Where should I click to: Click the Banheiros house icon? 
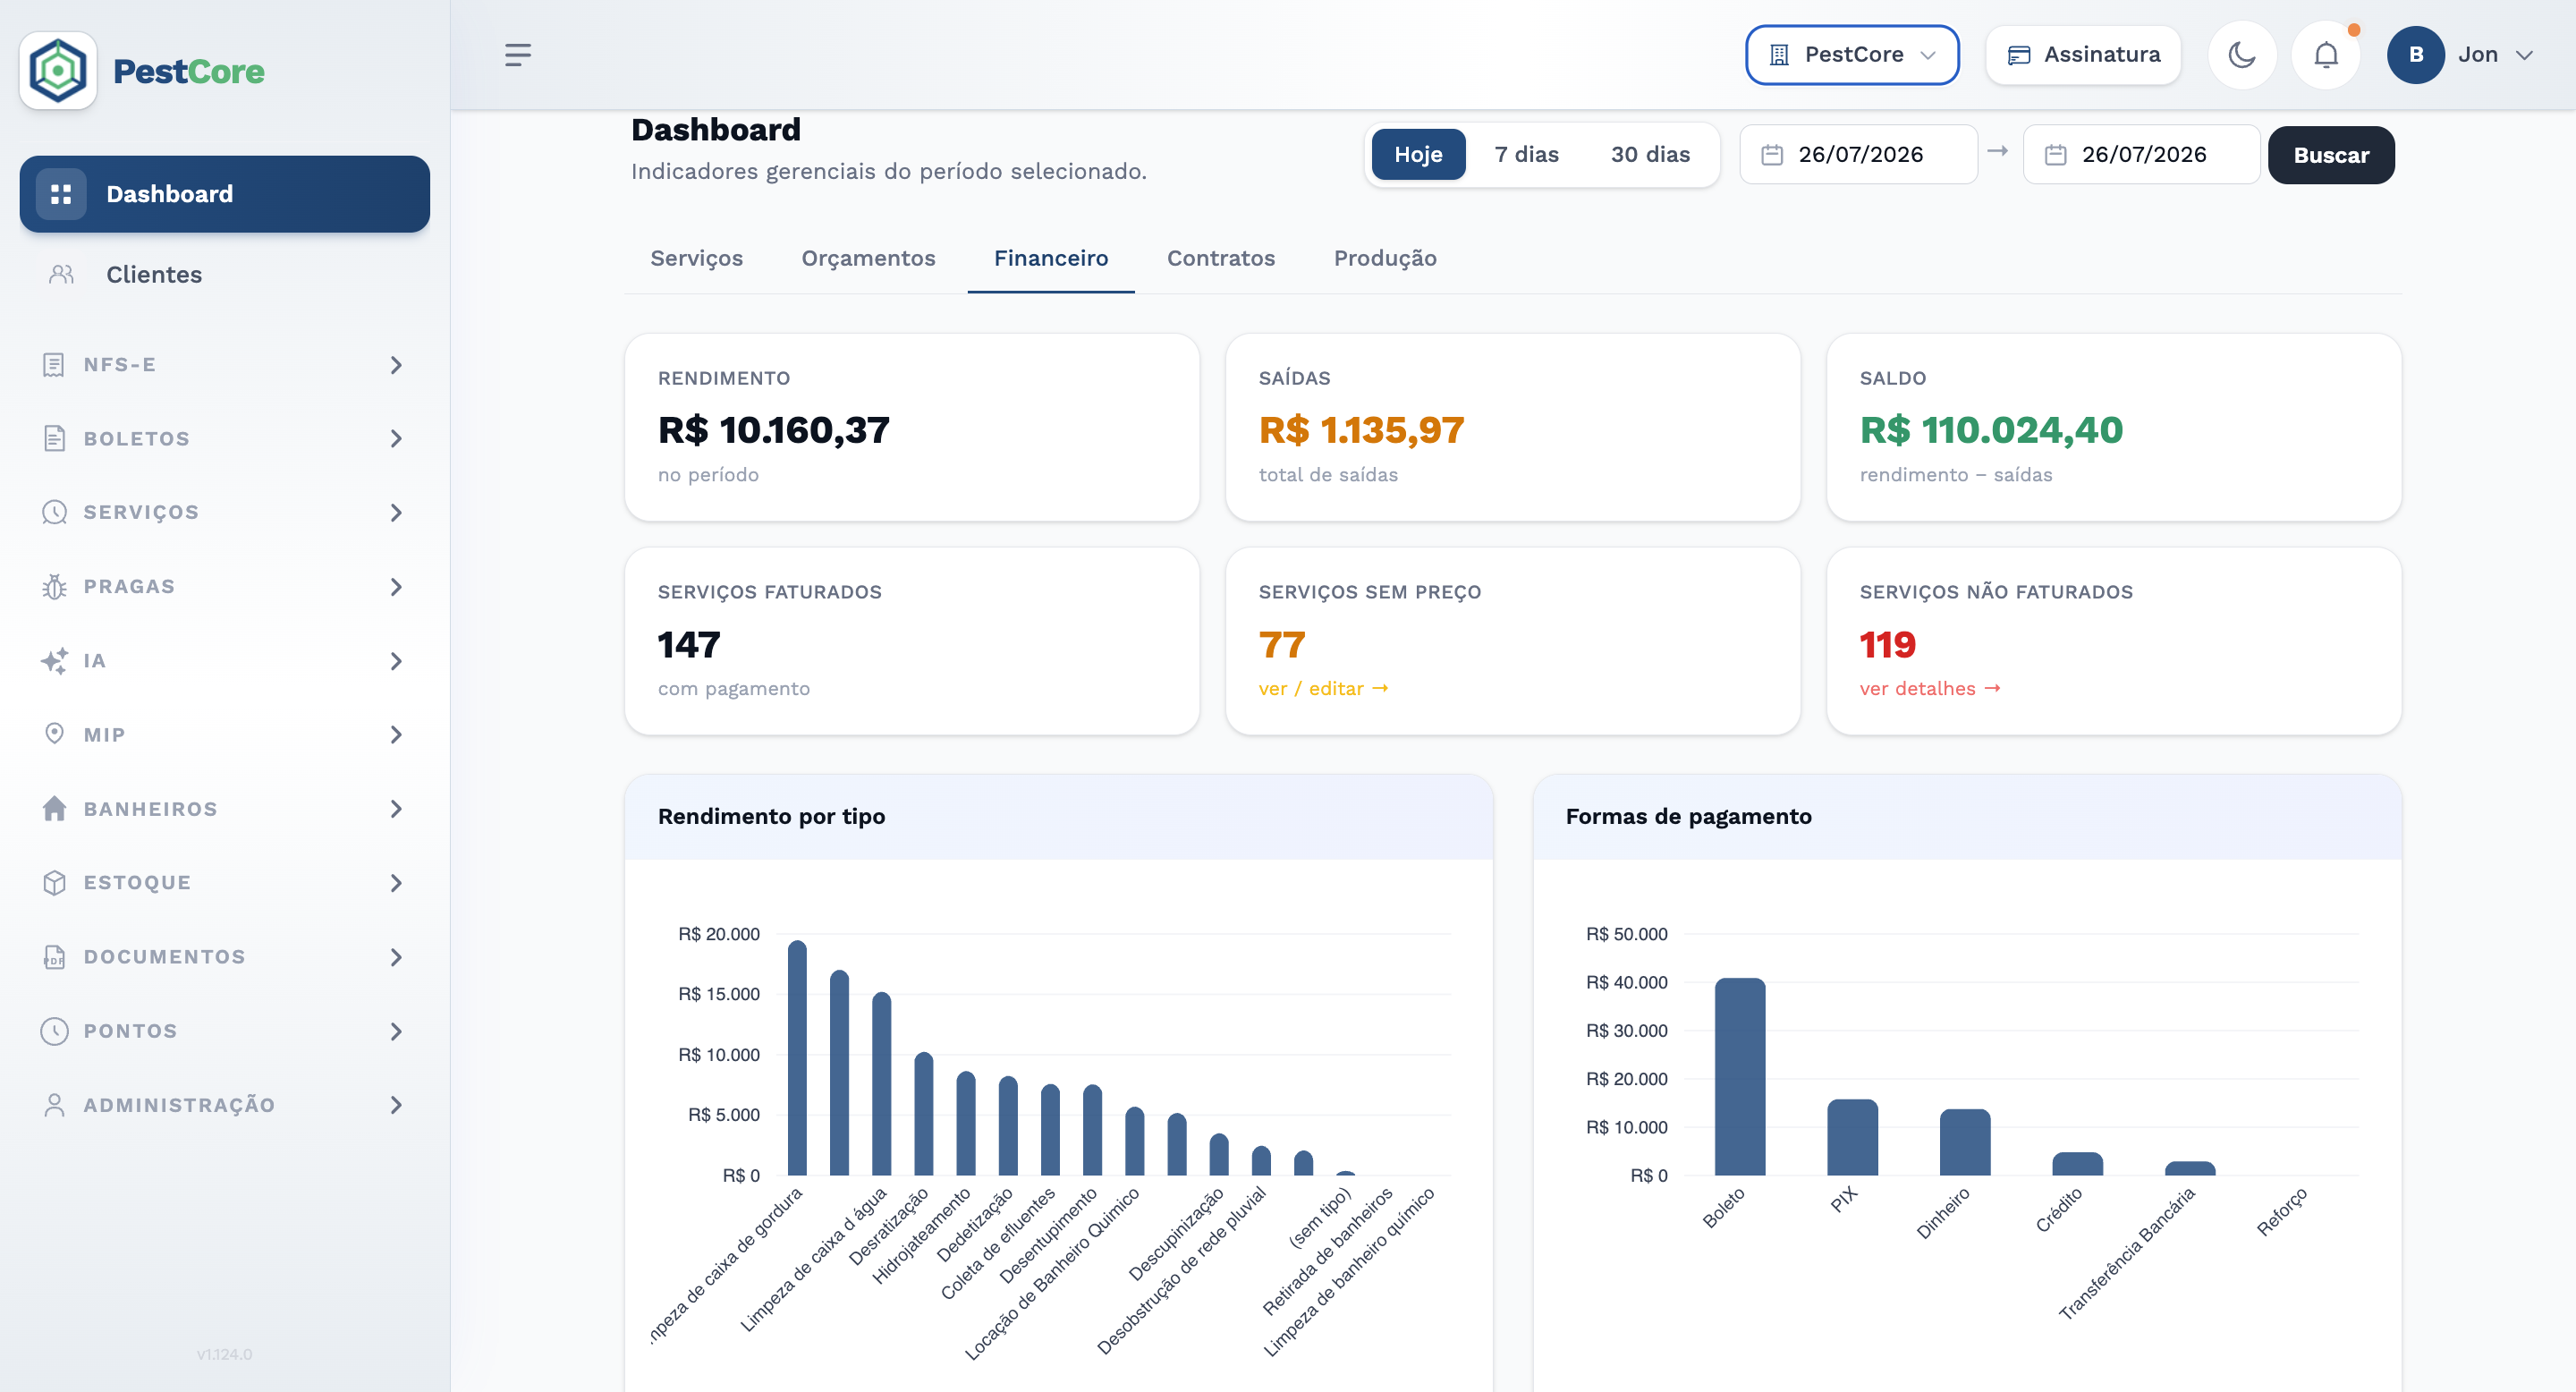54,808
